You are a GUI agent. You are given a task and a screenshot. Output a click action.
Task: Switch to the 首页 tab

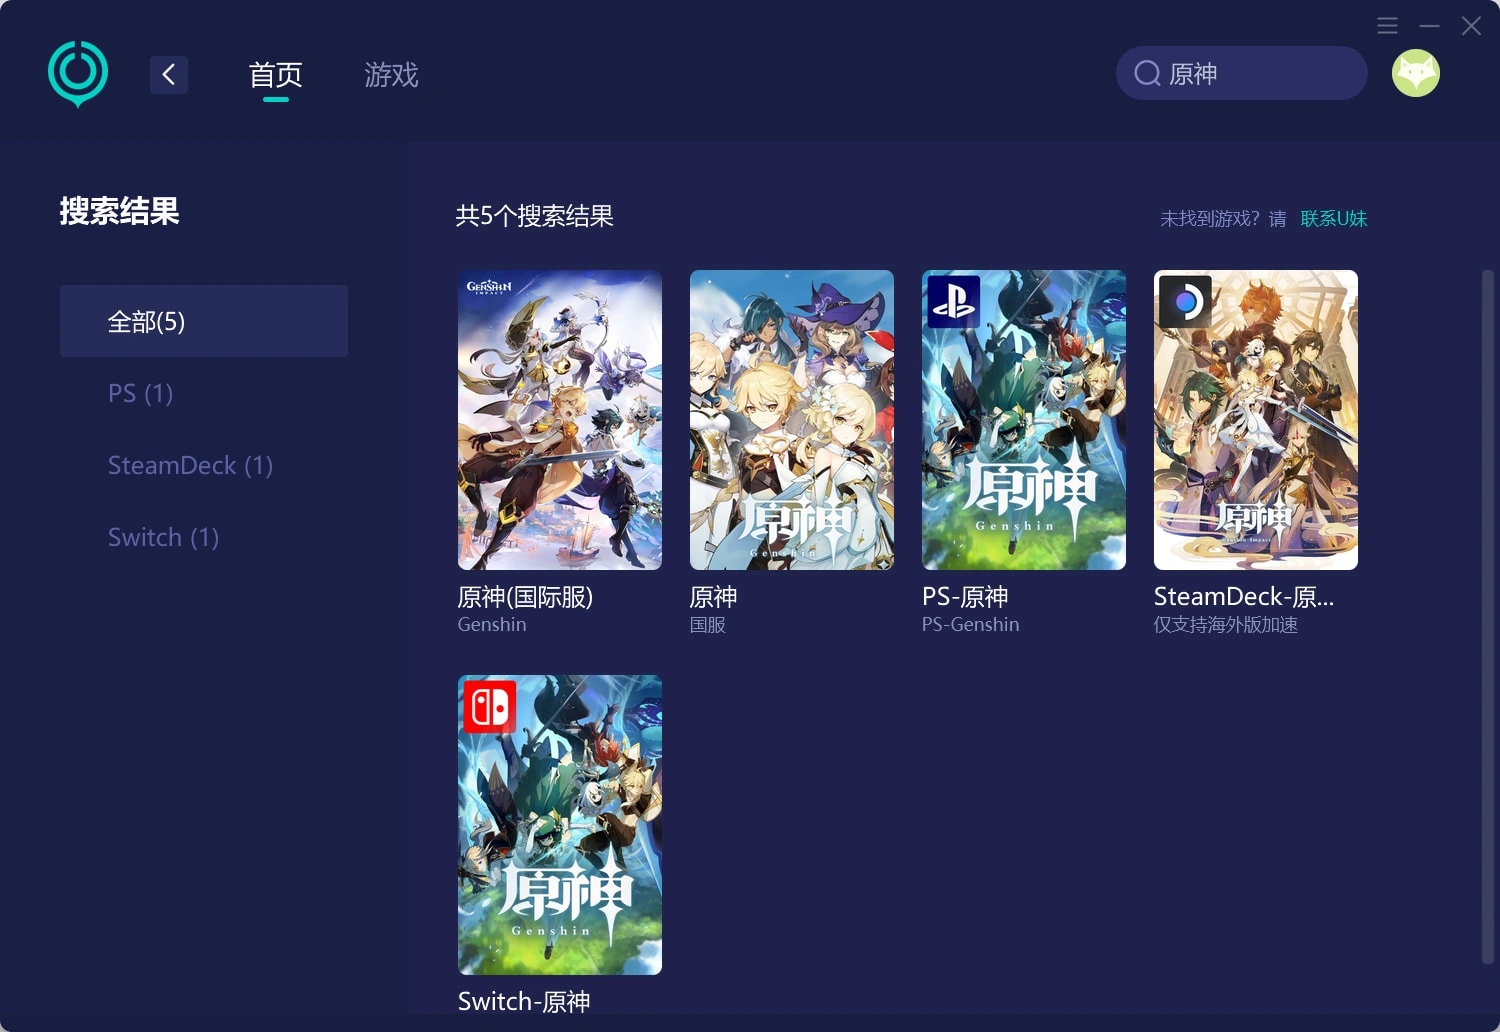point(275,75)
